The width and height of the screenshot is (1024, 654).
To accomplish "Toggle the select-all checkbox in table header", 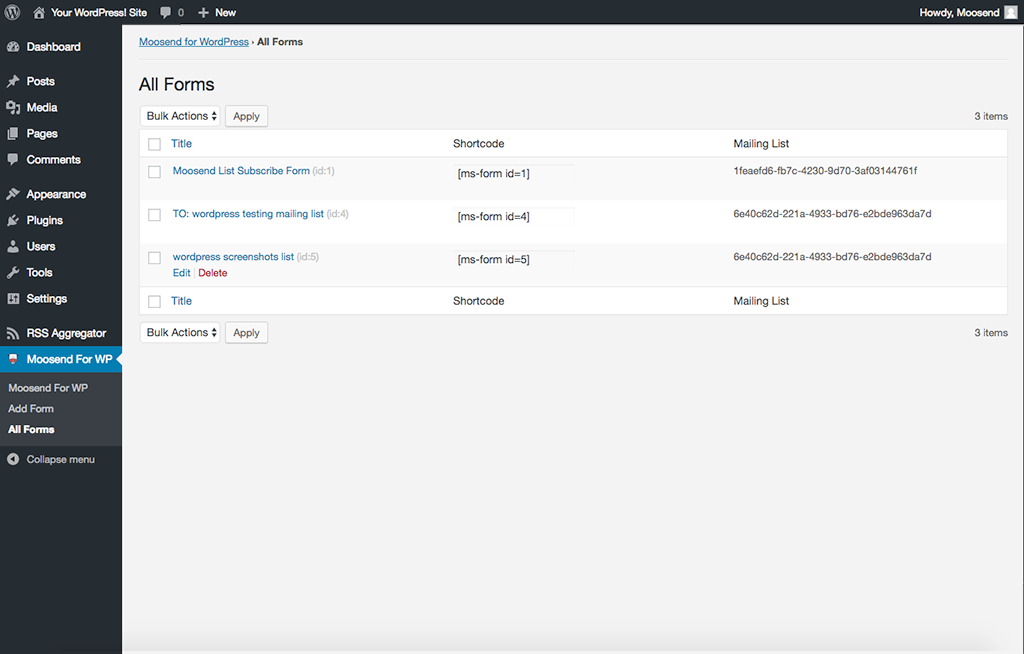I will (154, 144).
